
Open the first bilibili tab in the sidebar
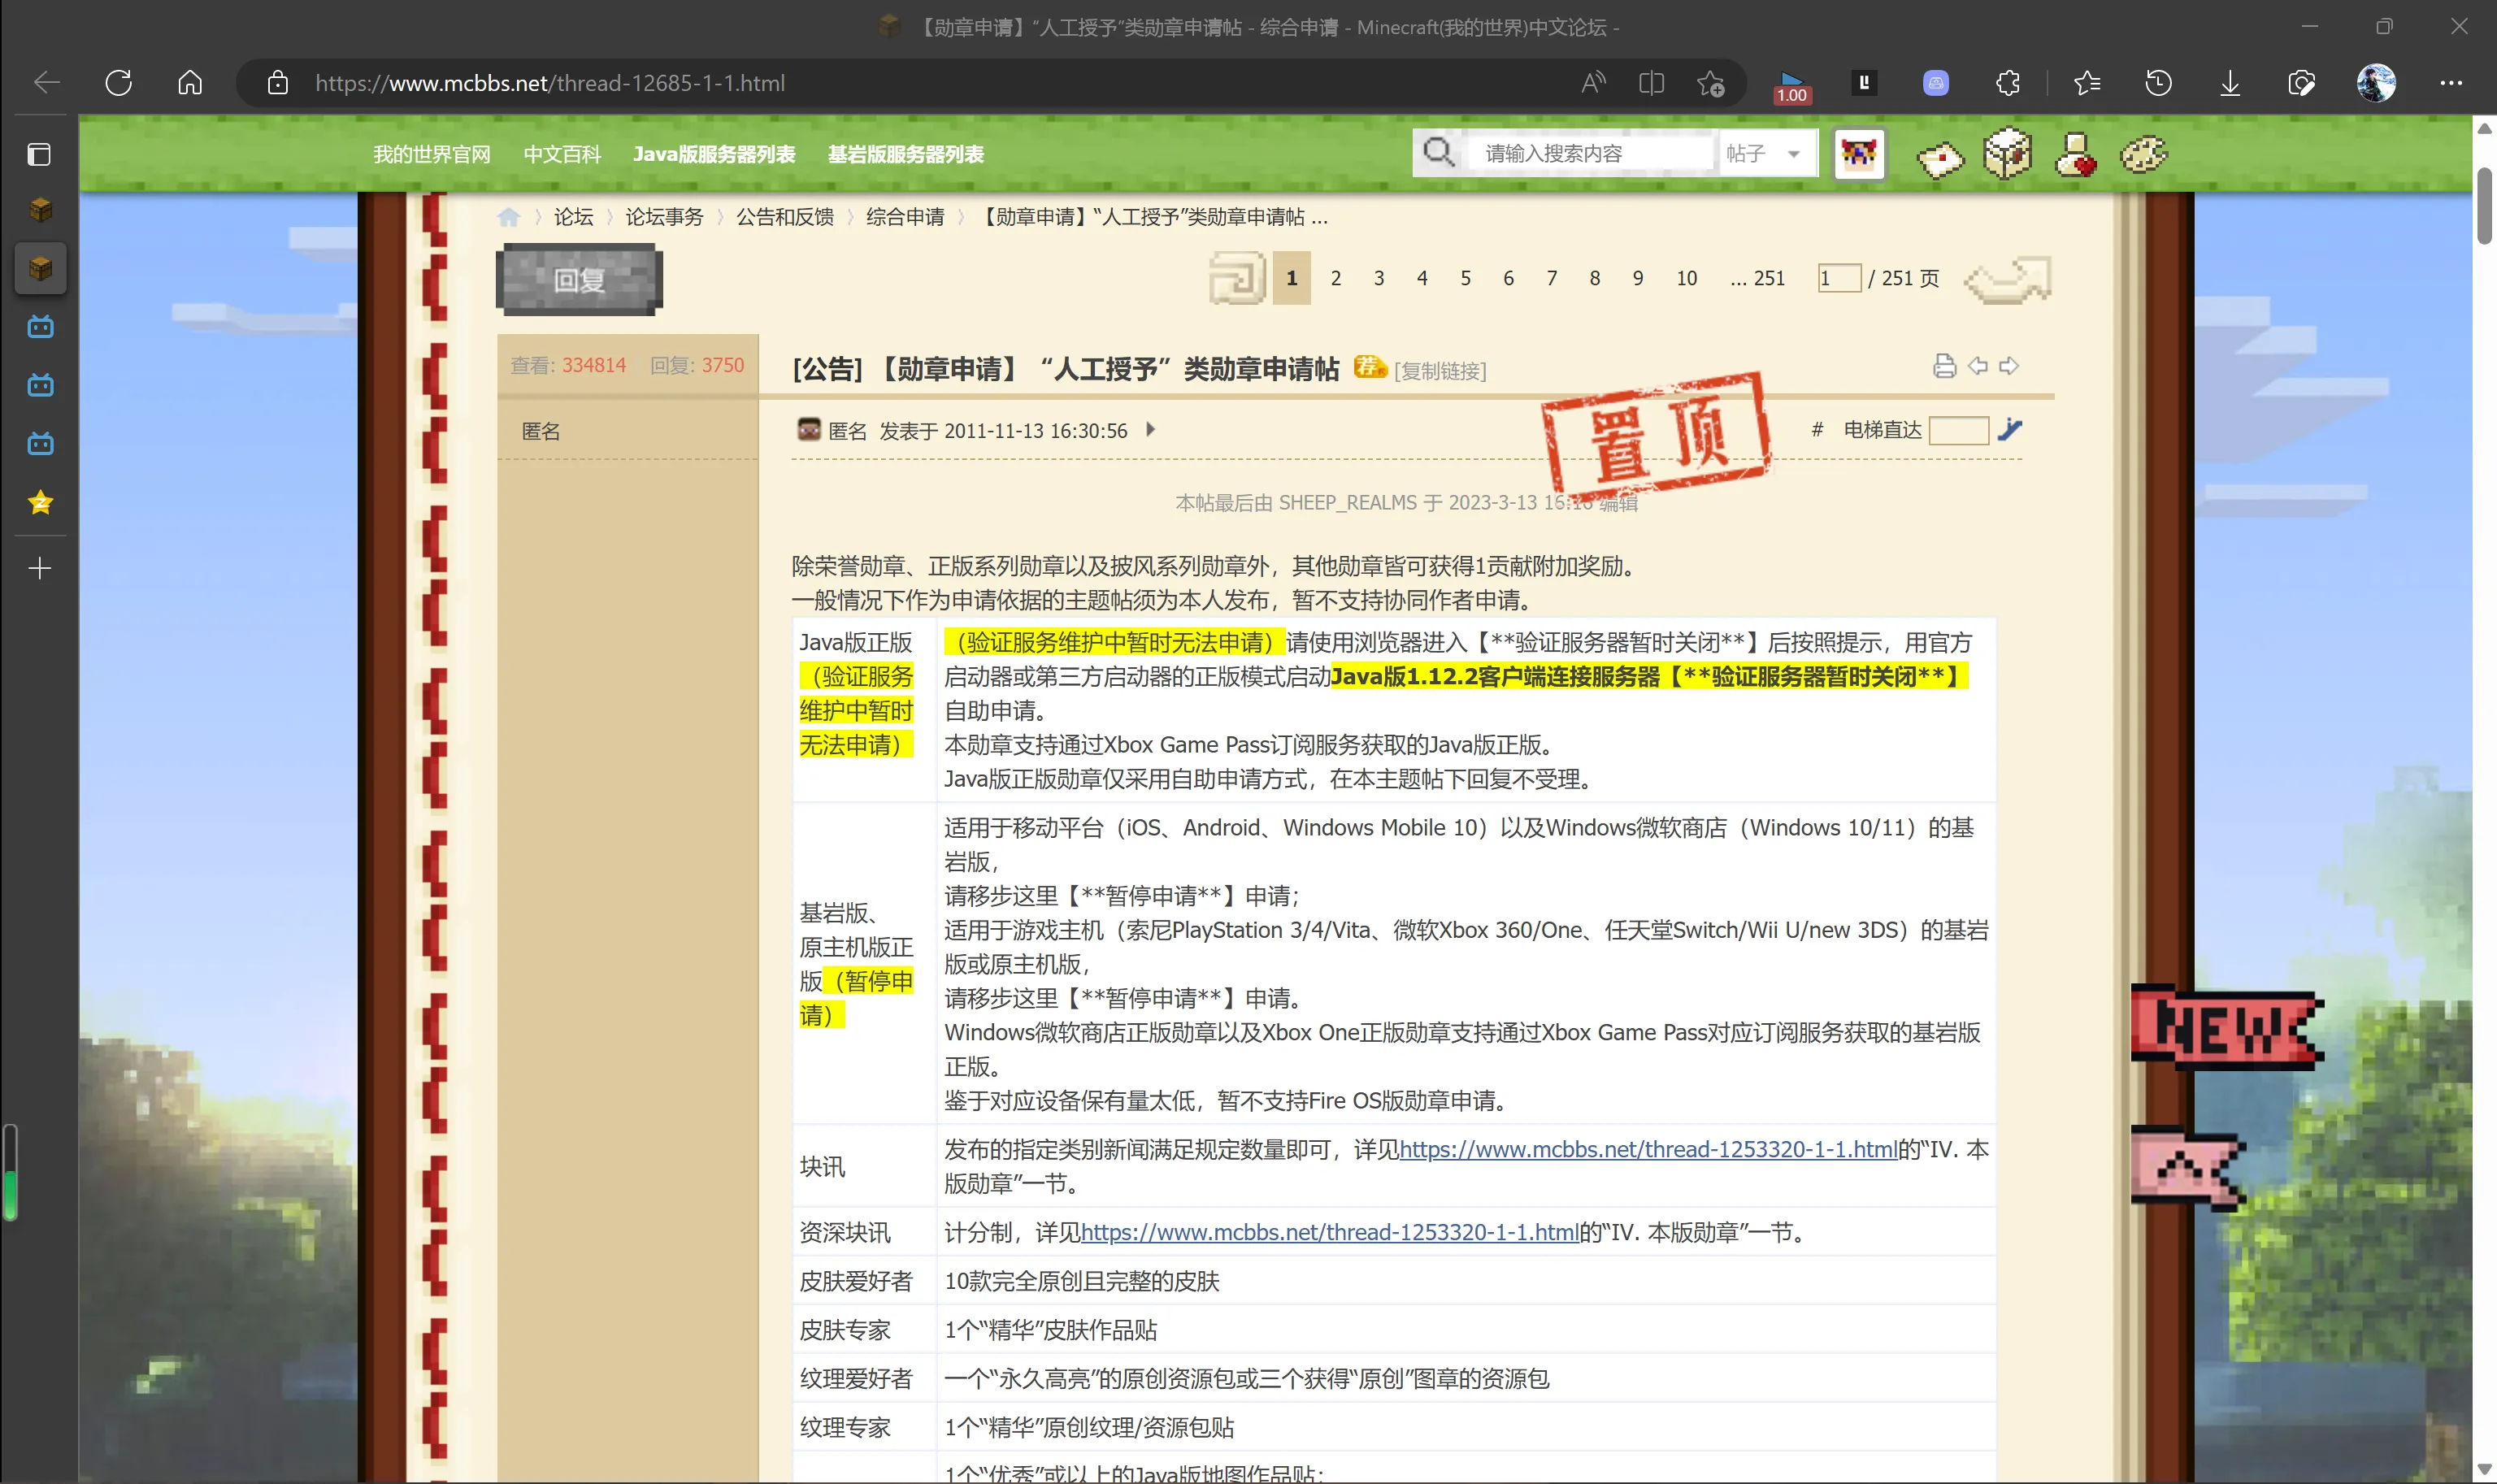[40, 326]
